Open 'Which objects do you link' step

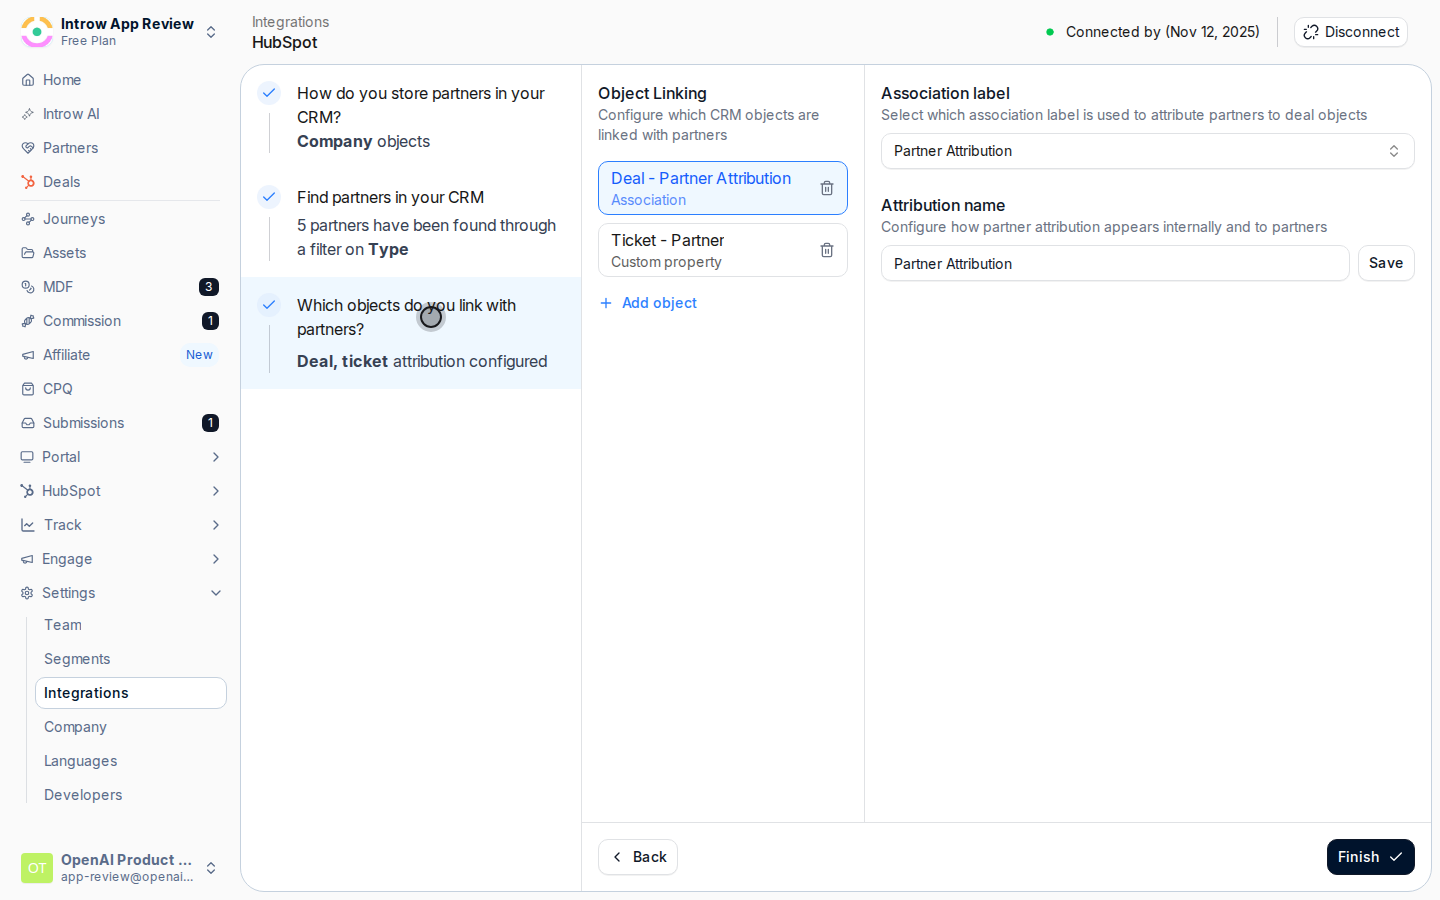[411, 333]
